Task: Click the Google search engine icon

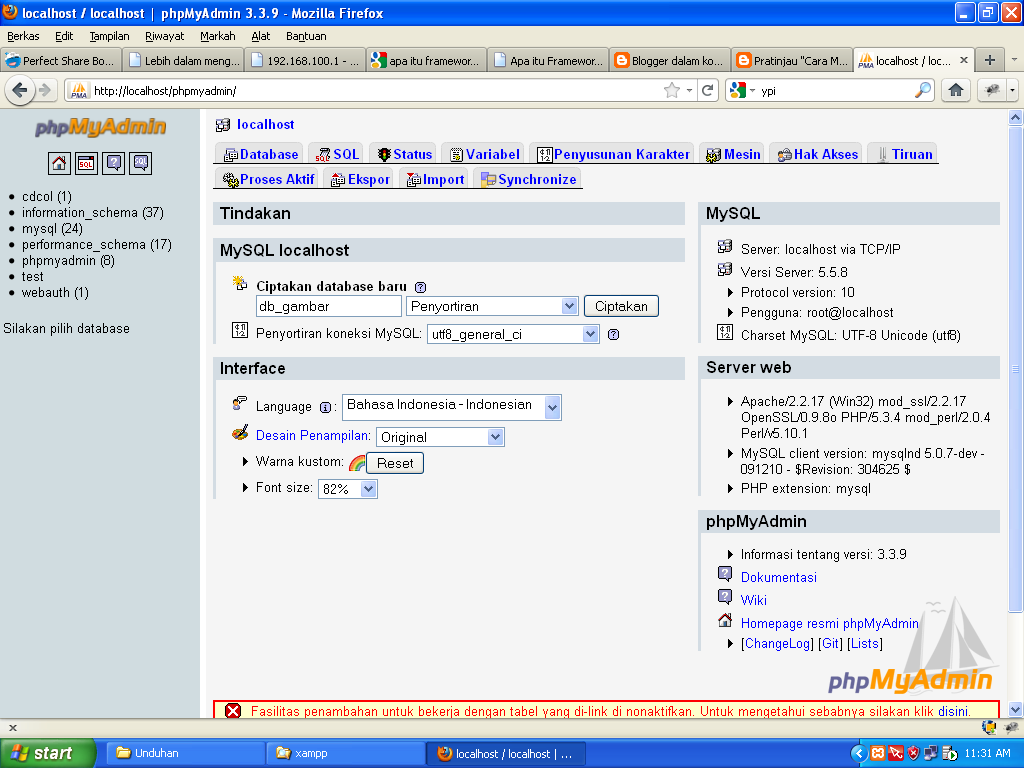Action: [x=738, y=90]
